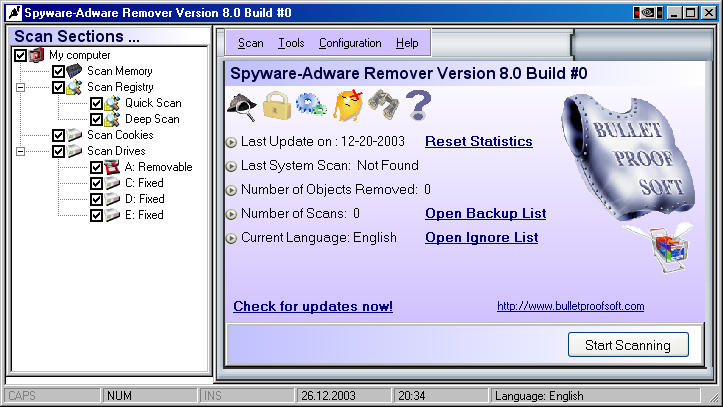Click the detective hat magnifier scan icon
Viewport: 723px width, 407px height.
243,107
